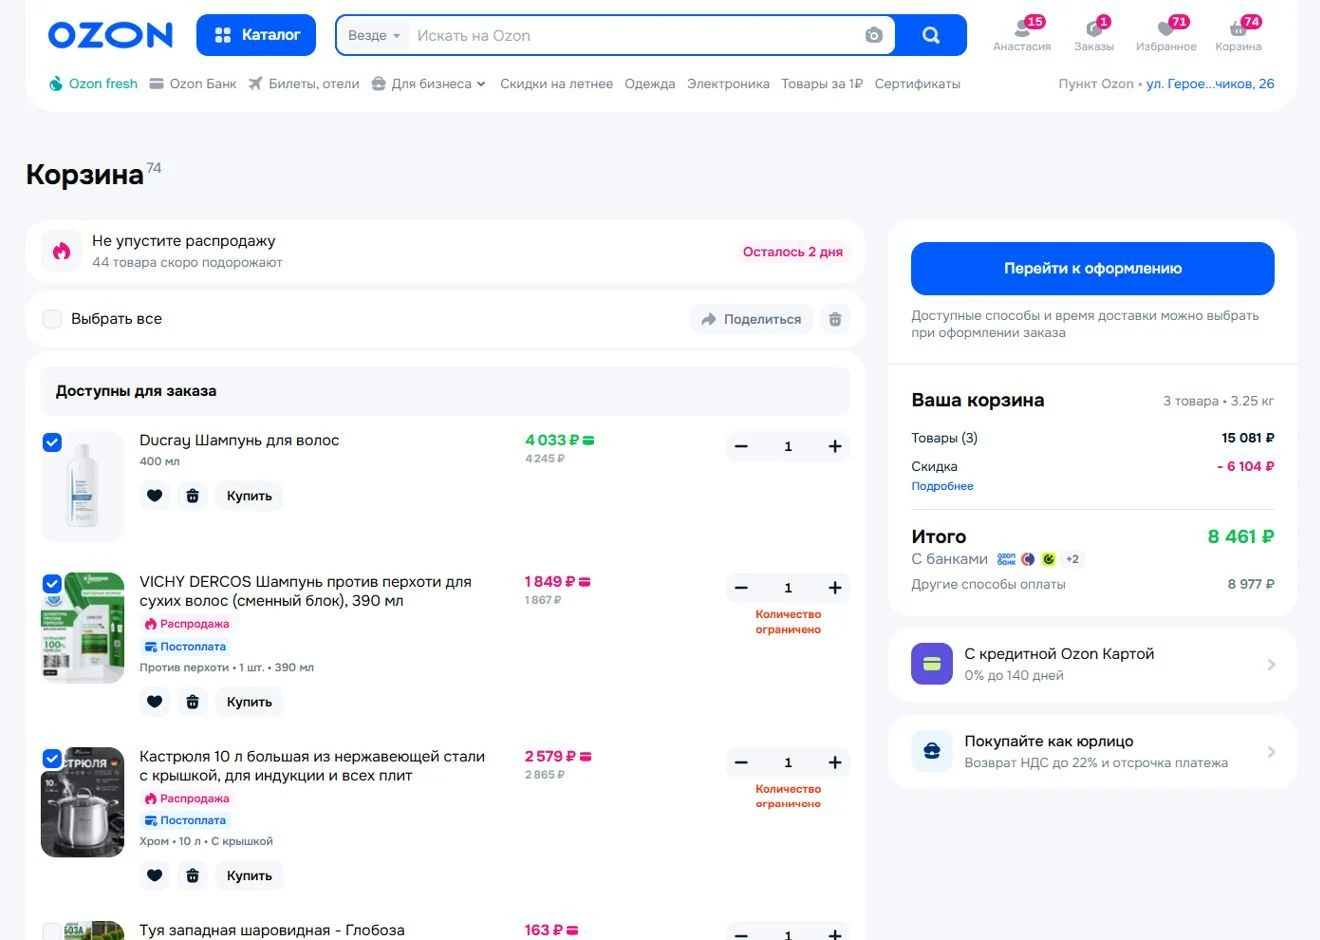This screenshot has height=940, width=1320.
Task: Expand the Для бизнеса dropdown
Action: click(x=428, y=84)
